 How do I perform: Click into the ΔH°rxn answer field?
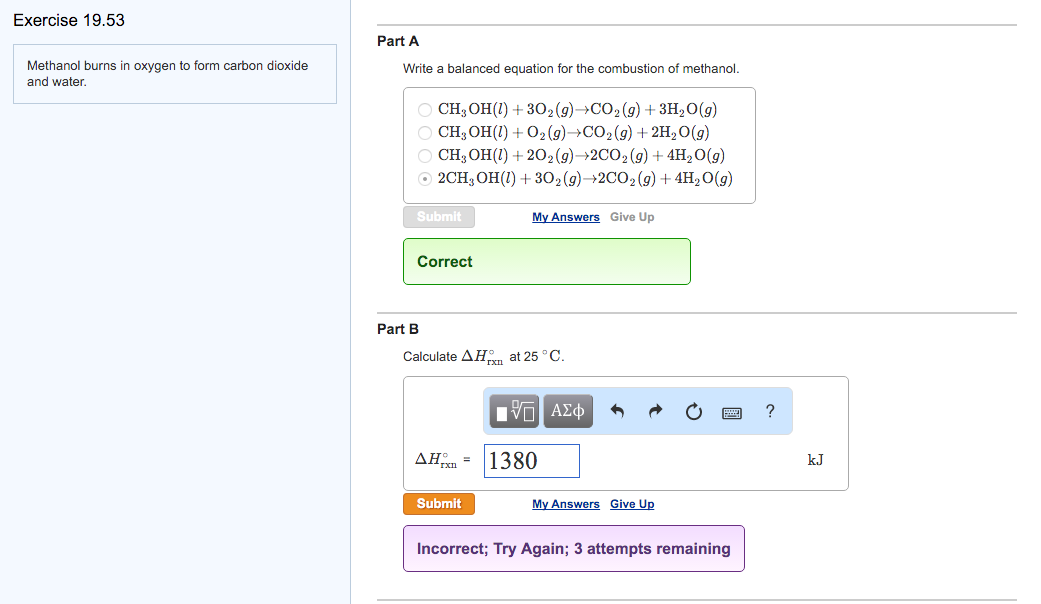(531, 461)
